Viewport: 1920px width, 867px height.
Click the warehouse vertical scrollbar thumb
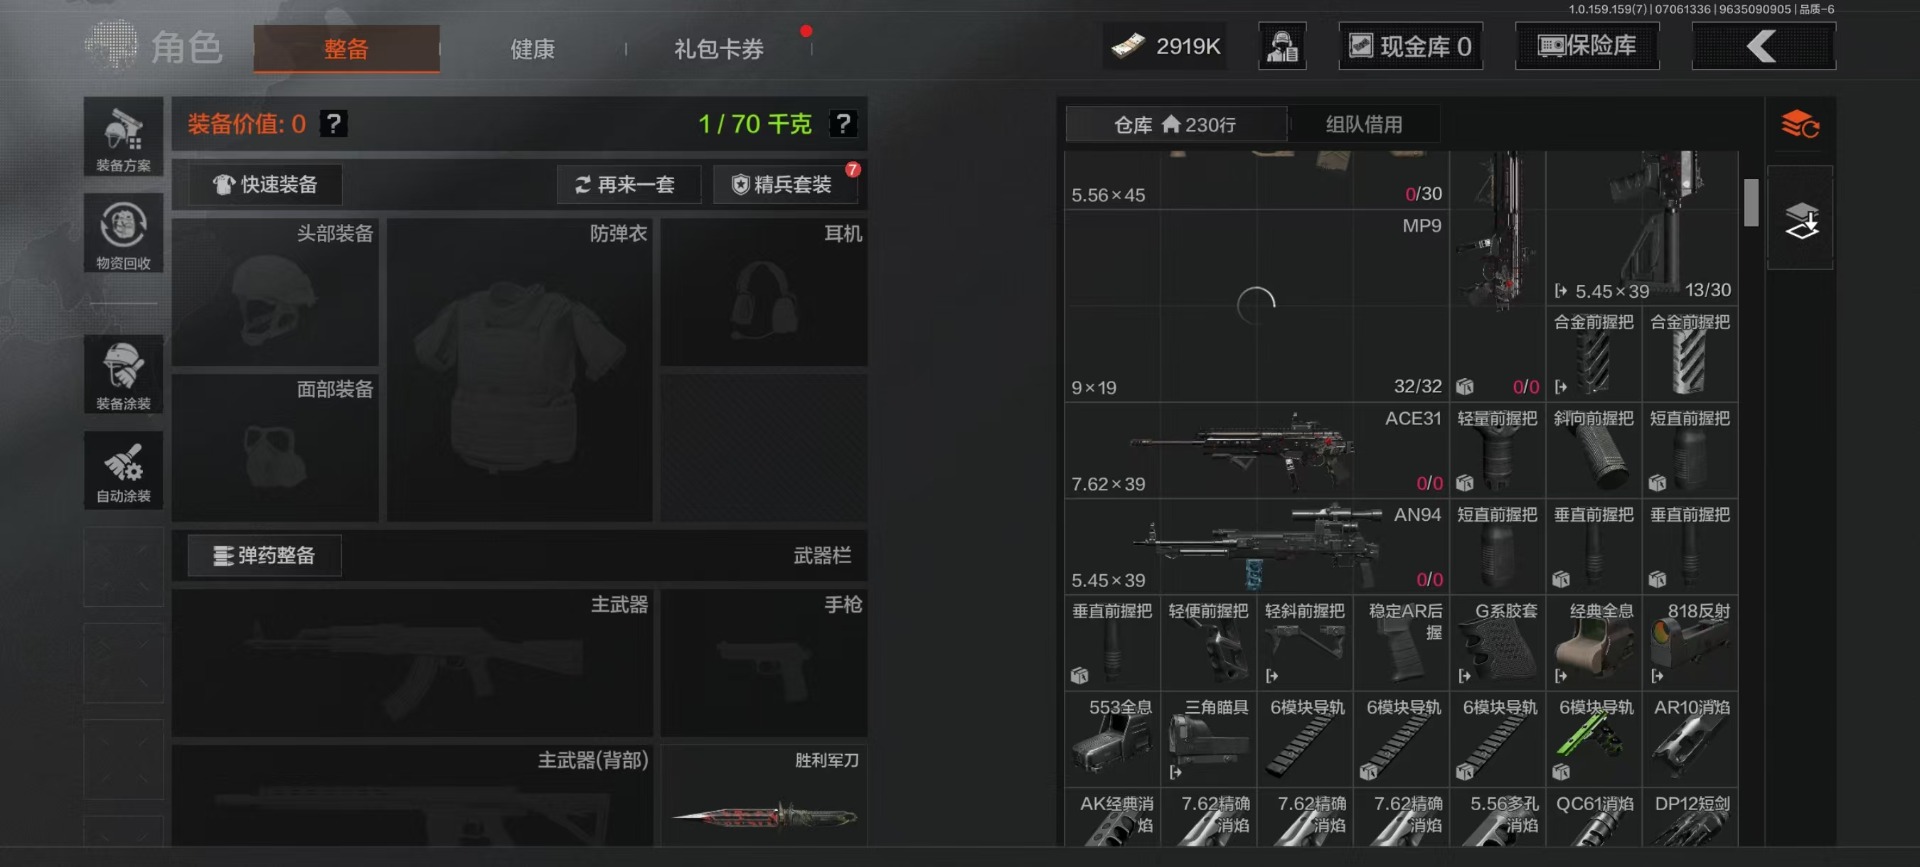click(1751, 203)
